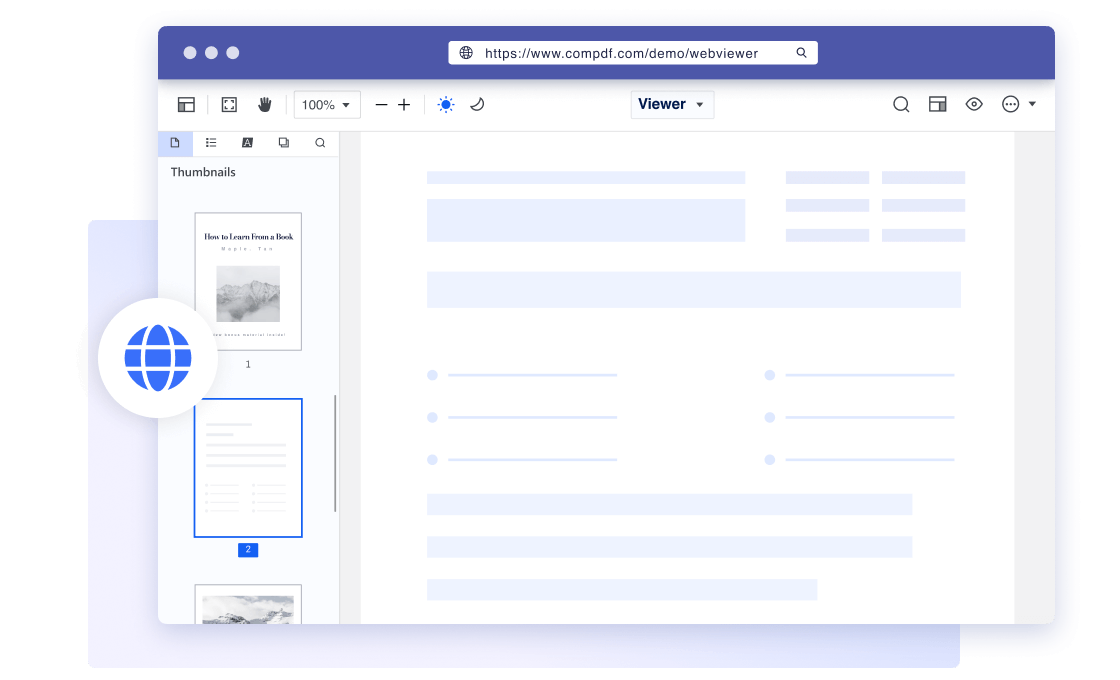Click the large blue globe badge

[158, 358]
